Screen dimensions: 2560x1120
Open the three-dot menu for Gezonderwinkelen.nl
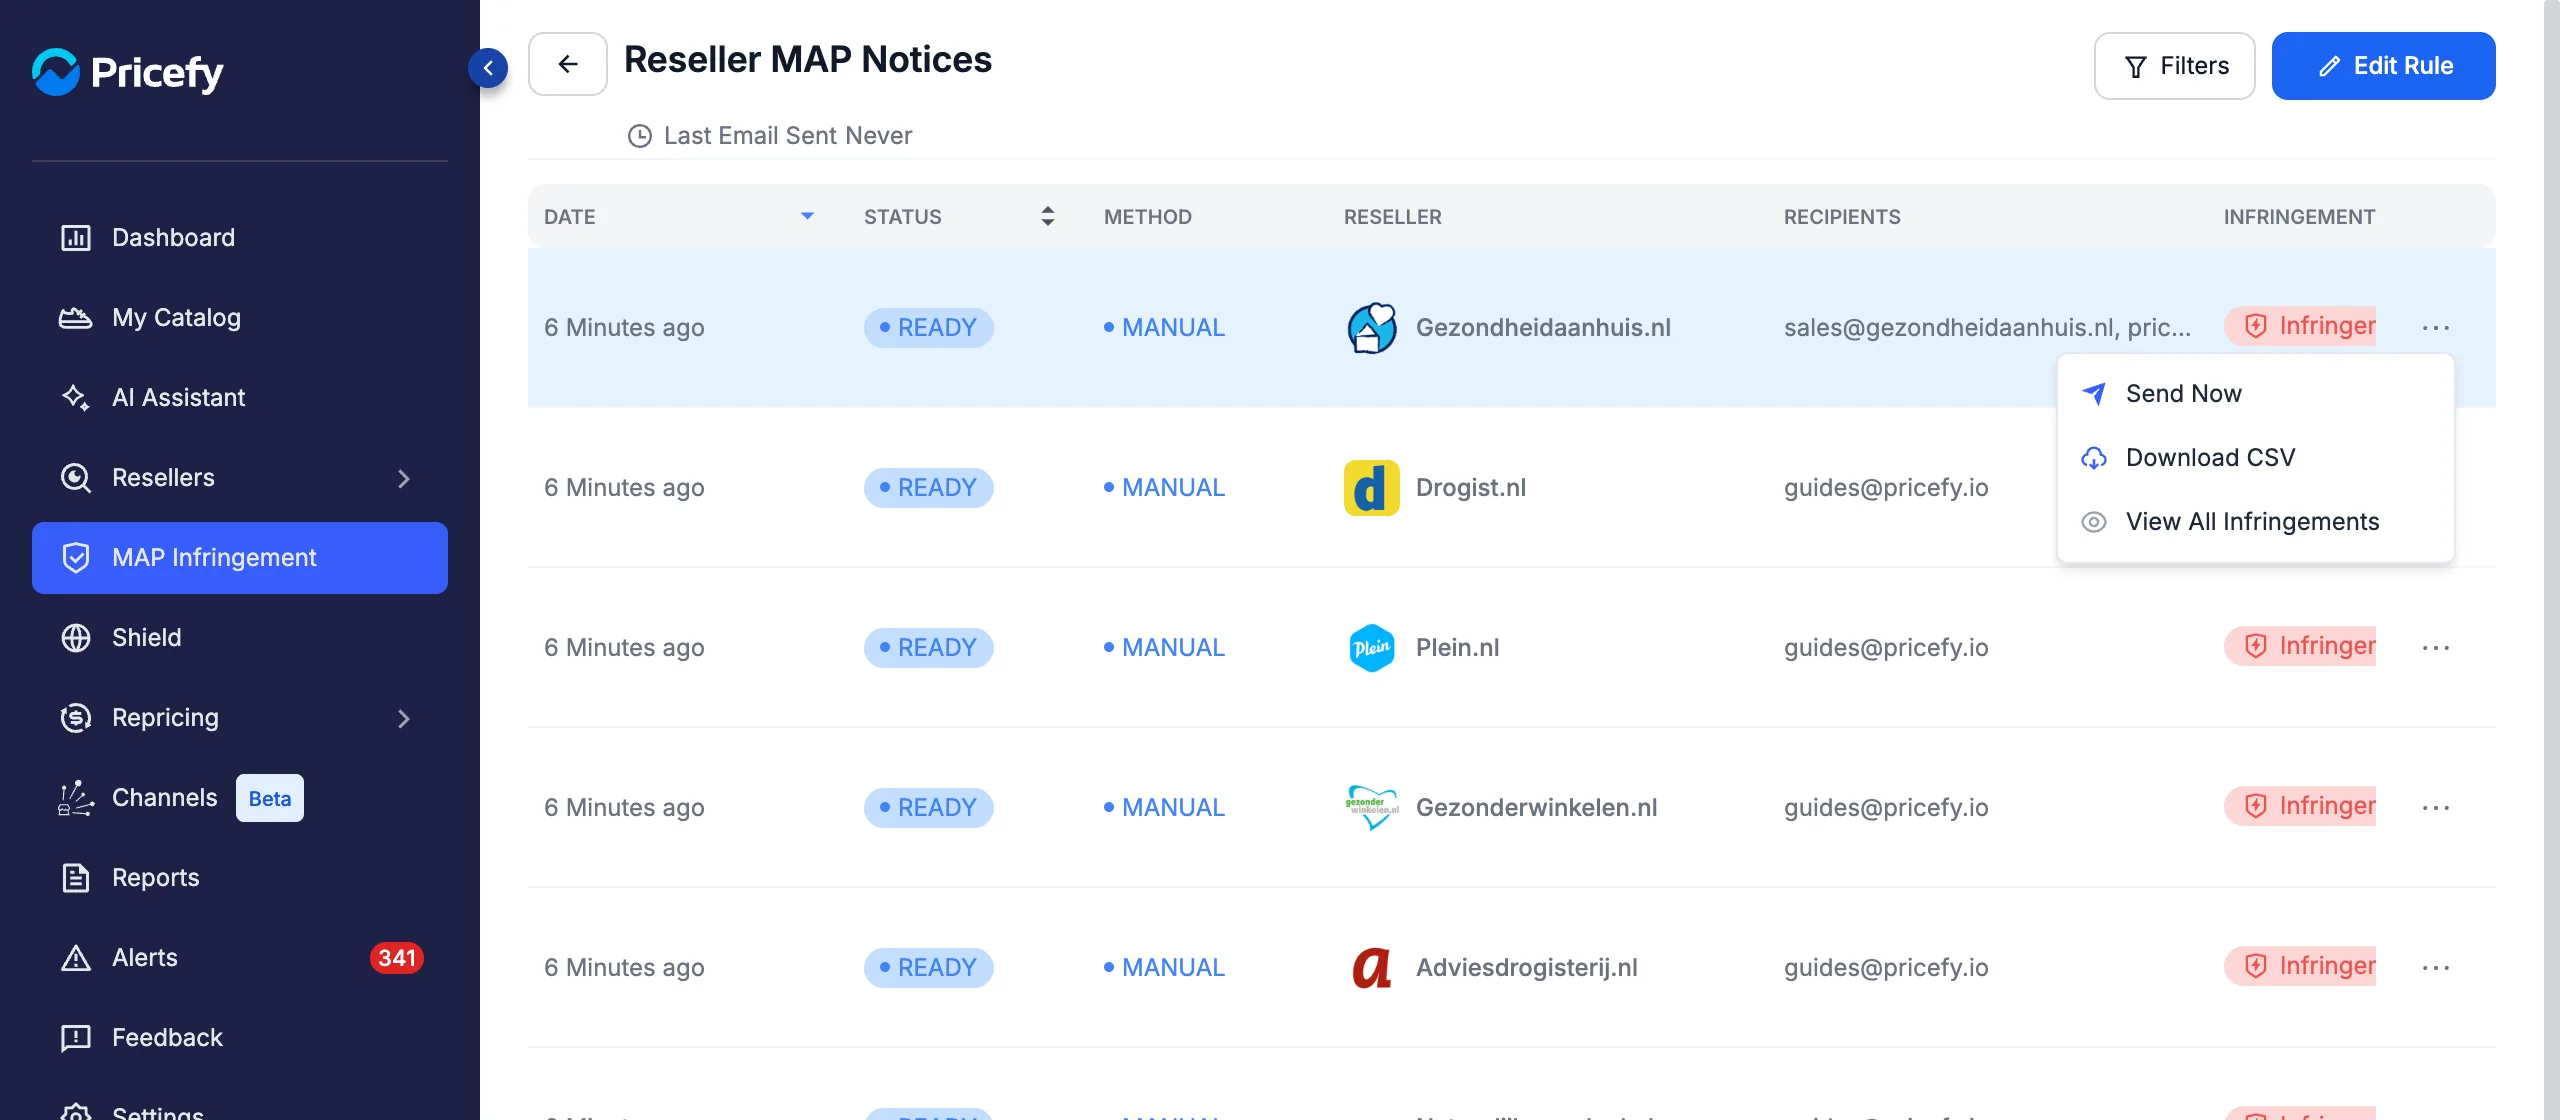pos(2436,808)
